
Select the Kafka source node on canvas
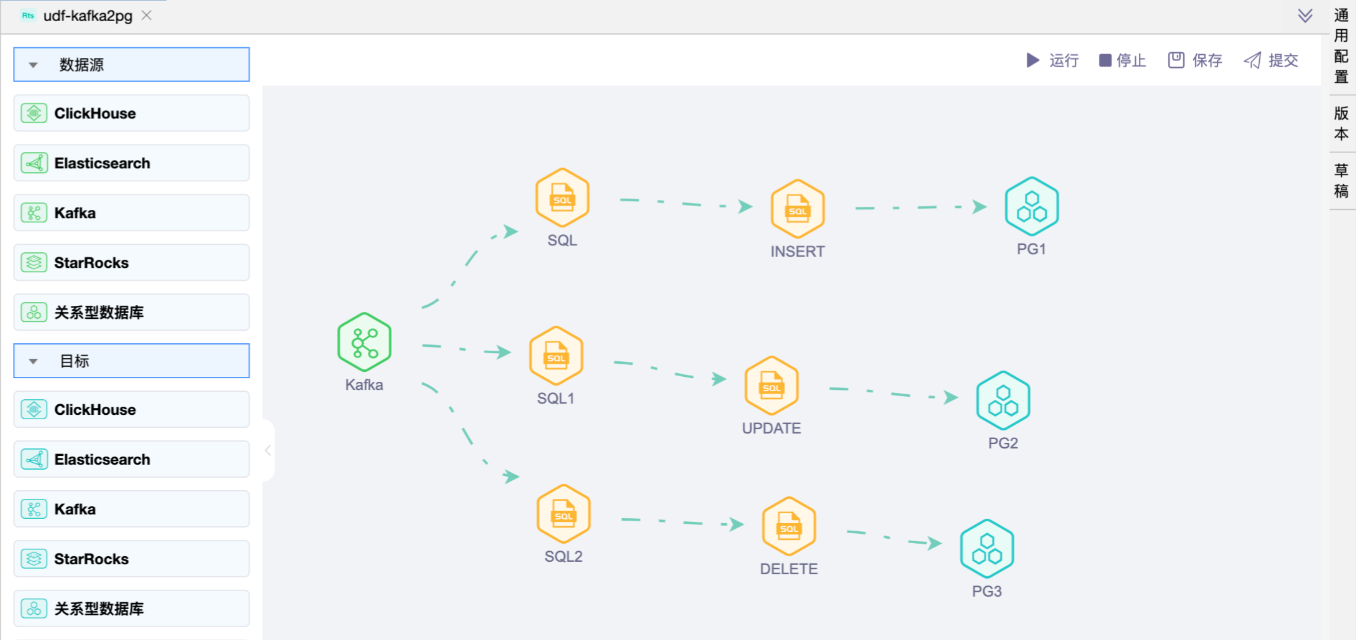pos(364,343)
